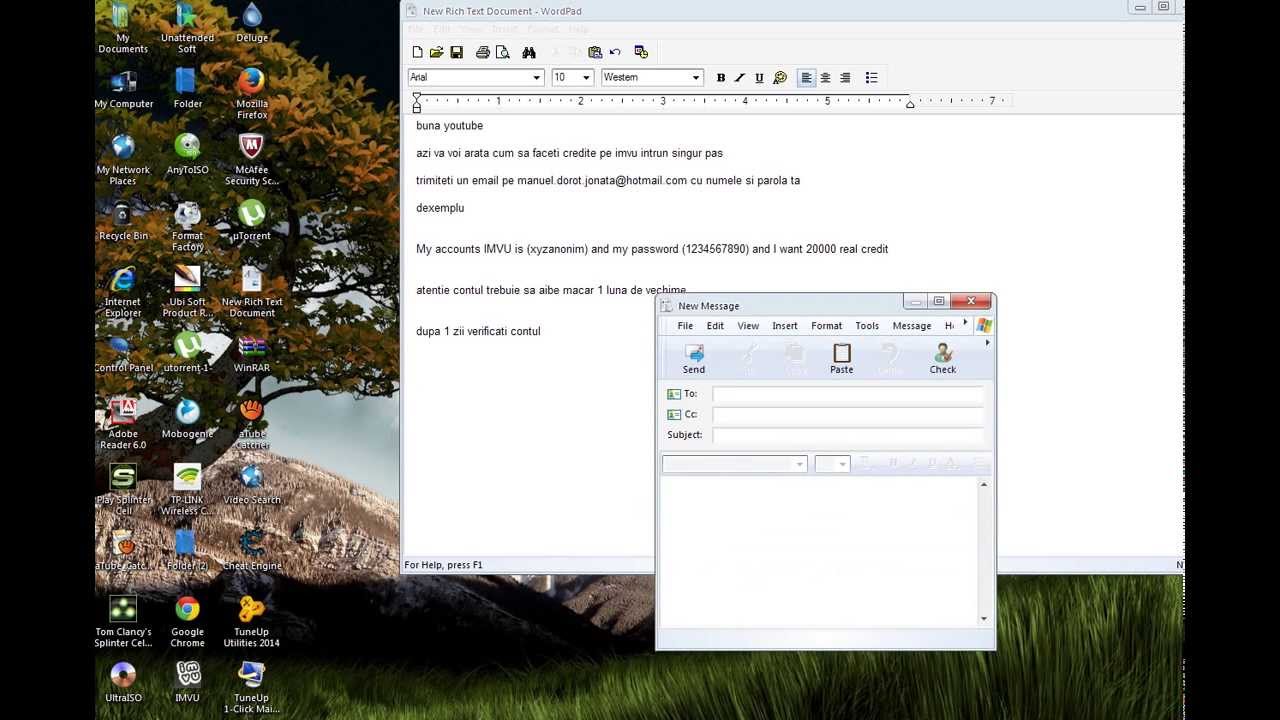The width and height of the screenshot is (1280, 720).
Task: Select the IMVU desktop icon
Action: tap(187, 683)
